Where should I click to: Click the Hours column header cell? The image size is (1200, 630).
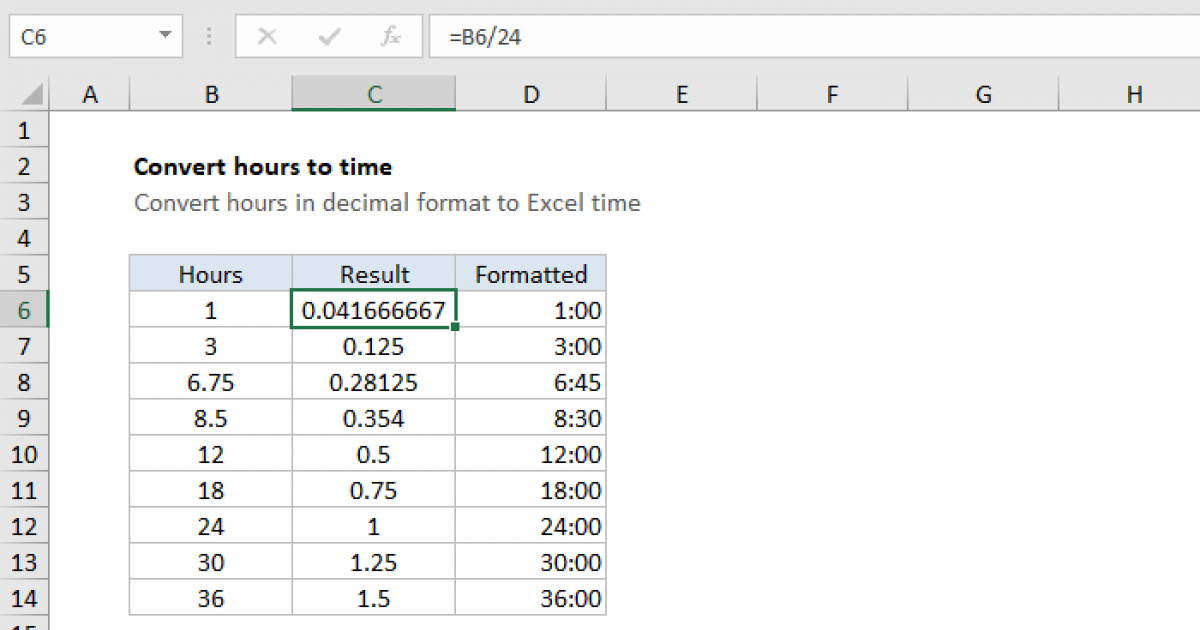tap(210, 273)
